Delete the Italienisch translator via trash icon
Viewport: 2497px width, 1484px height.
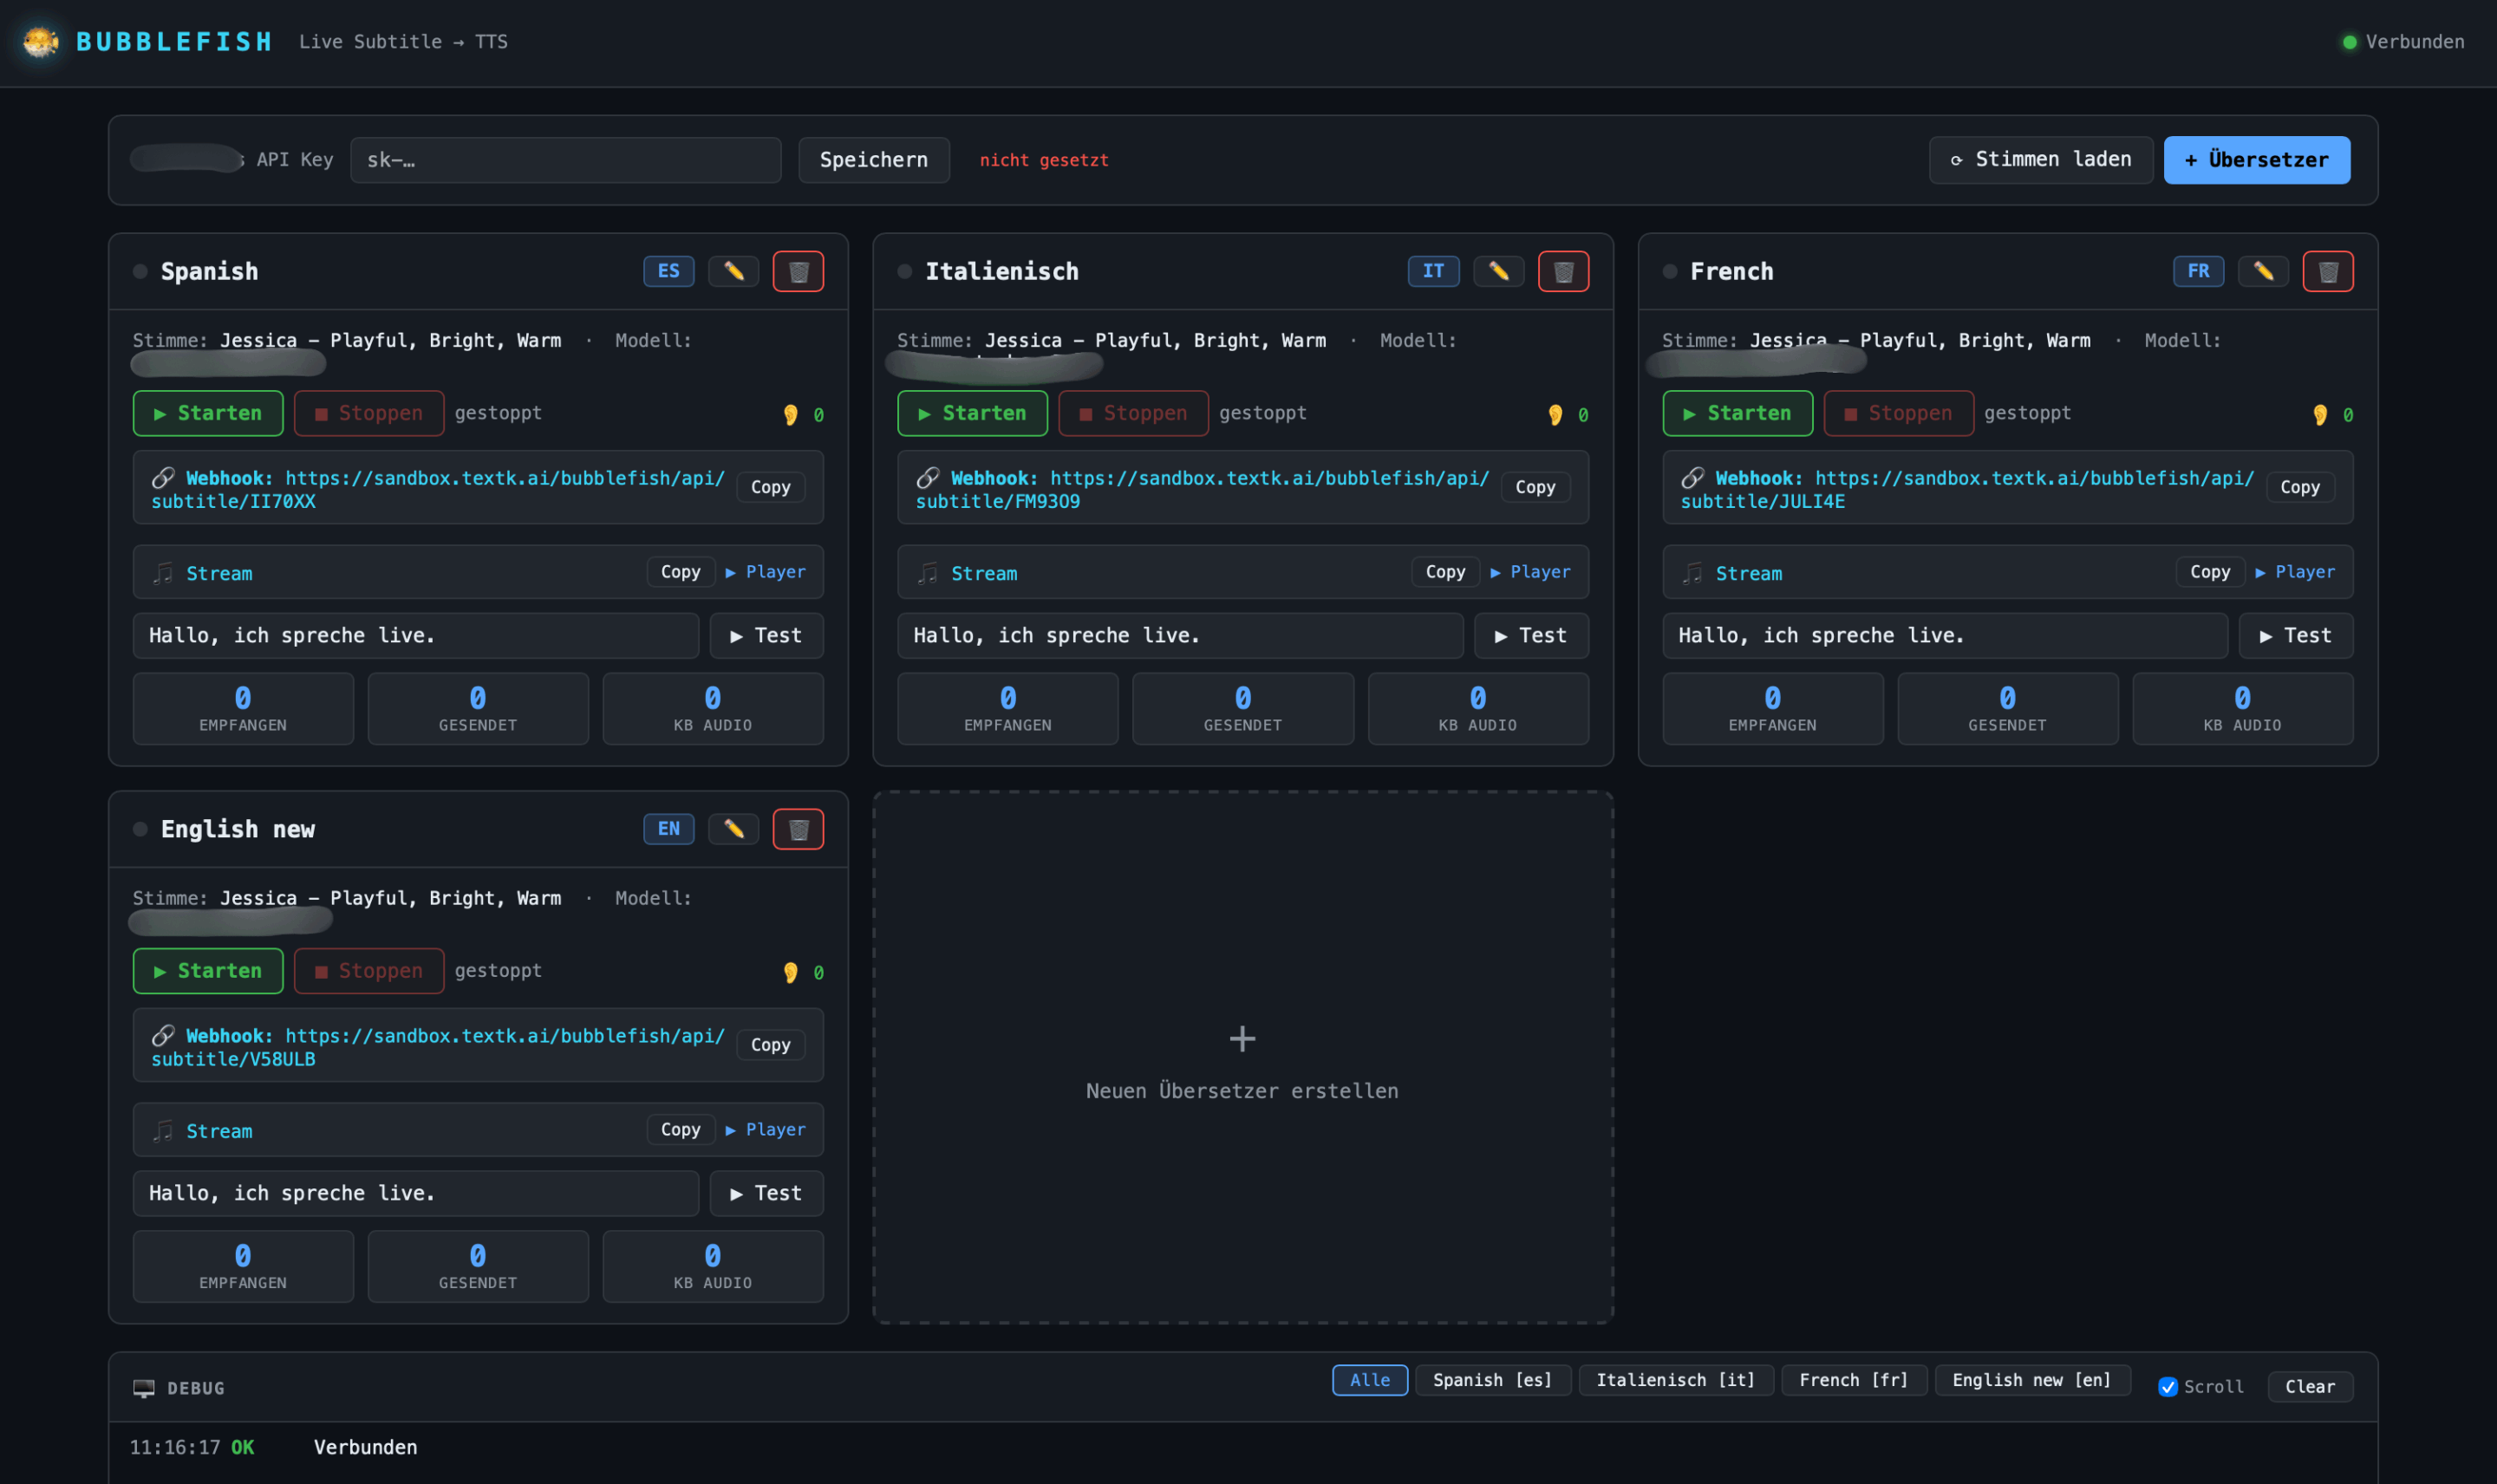coord(1563,271)
